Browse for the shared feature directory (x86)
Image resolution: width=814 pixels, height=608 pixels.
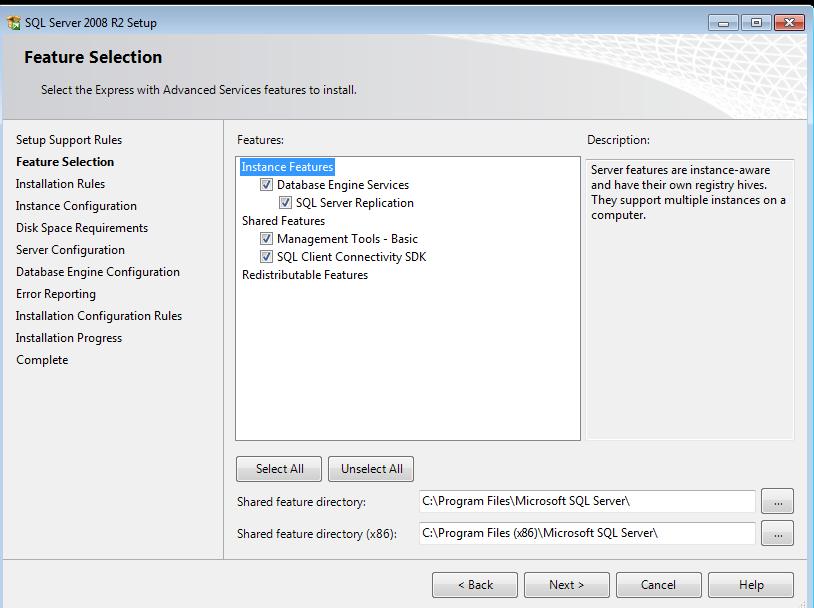pos(778,533)
